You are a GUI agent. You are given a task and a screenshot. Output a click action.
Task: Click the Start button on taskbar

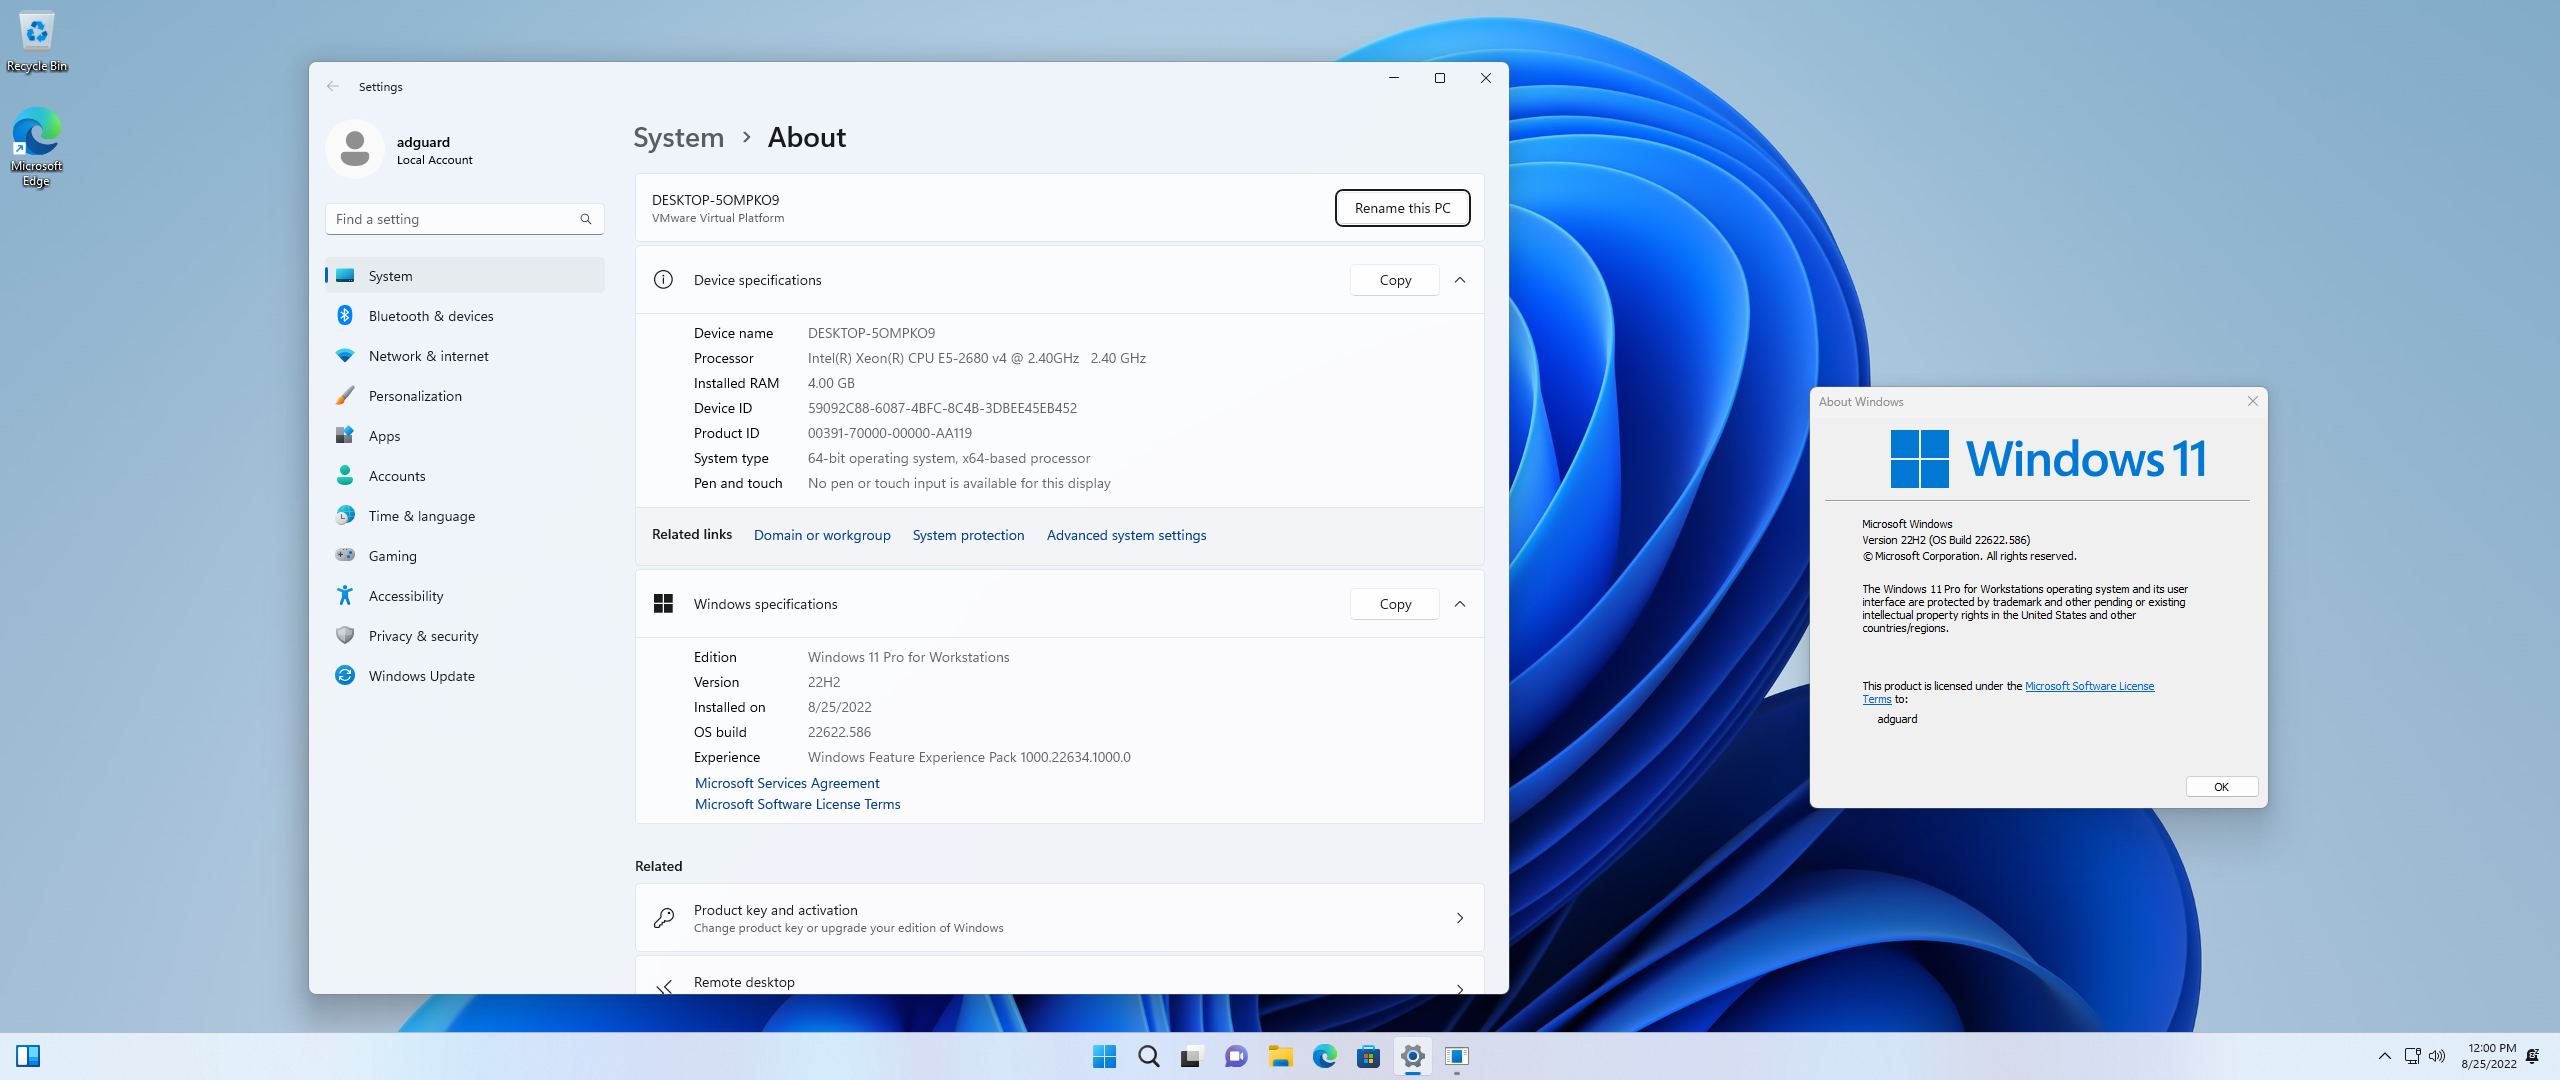click(x=1104, y=1056)
